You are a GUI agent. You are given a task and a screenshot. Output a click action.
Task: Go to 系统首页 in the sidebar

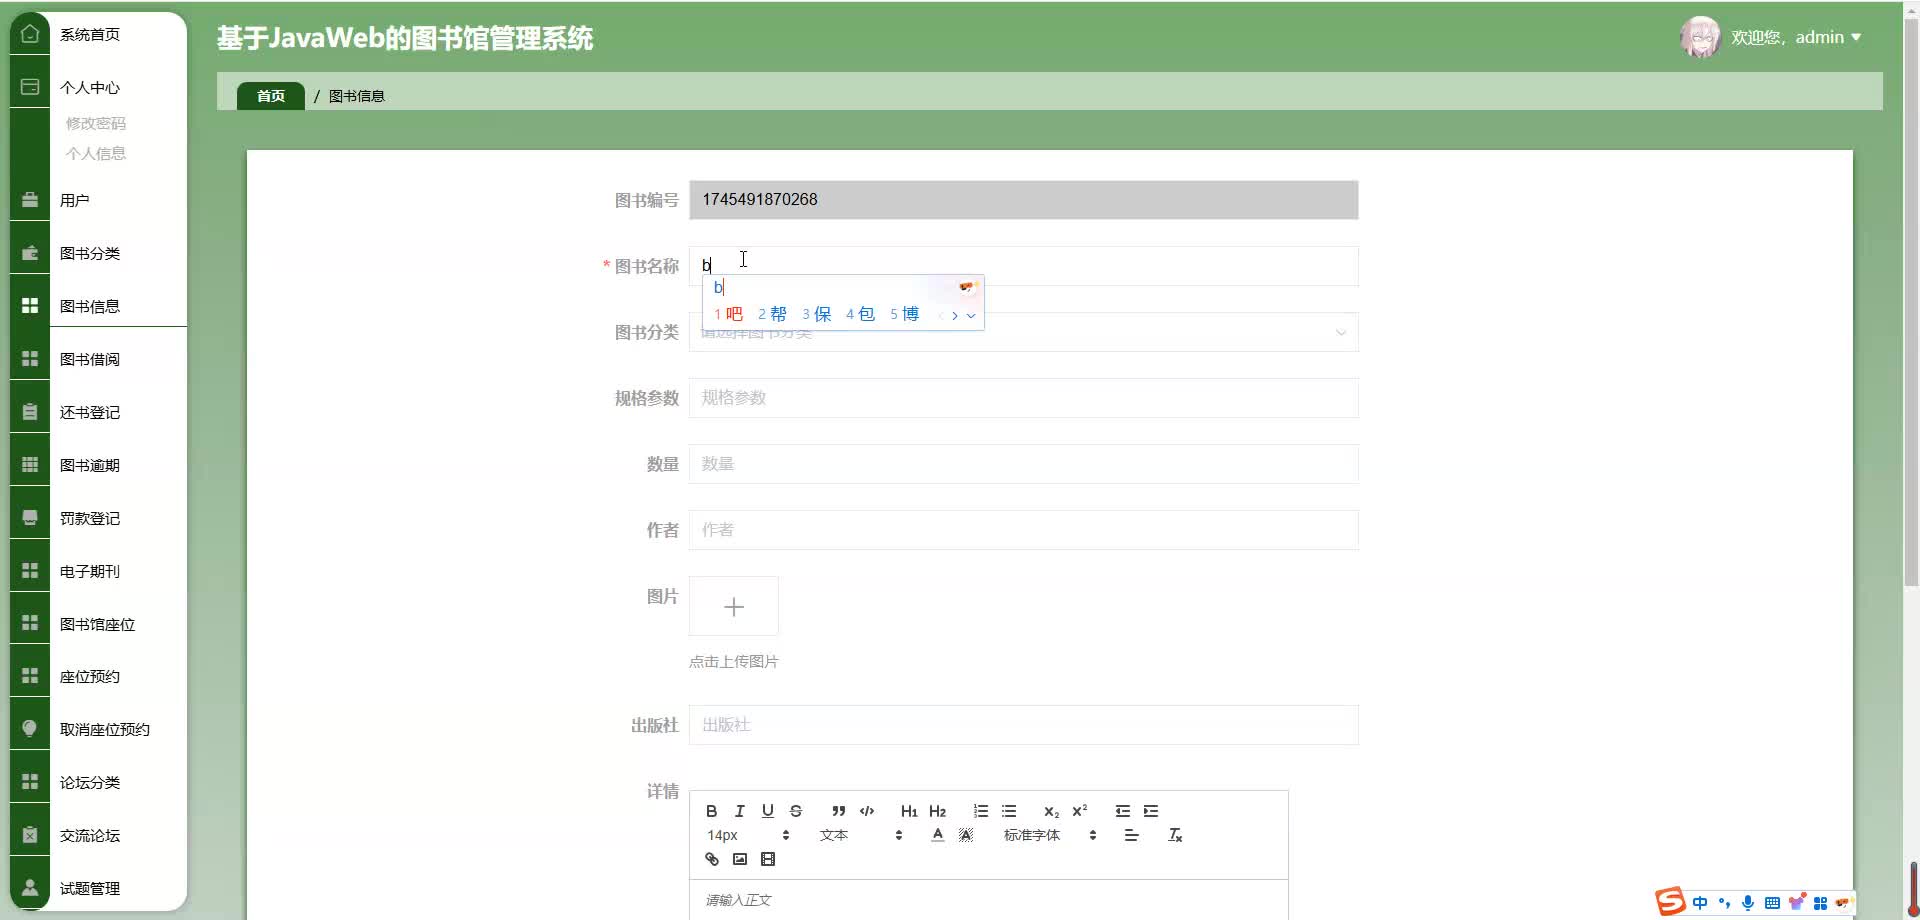tap(89, 34)
